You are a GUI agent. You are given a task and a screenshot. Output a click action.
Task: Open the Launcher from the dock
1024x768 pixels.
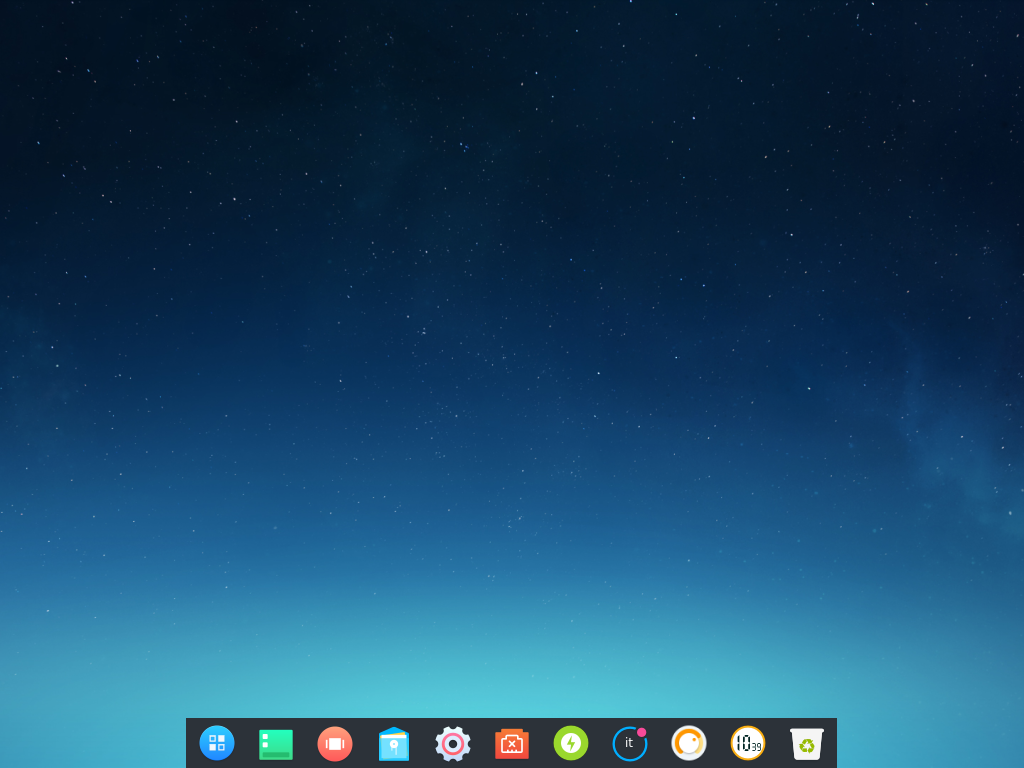[x=217, y=743]
